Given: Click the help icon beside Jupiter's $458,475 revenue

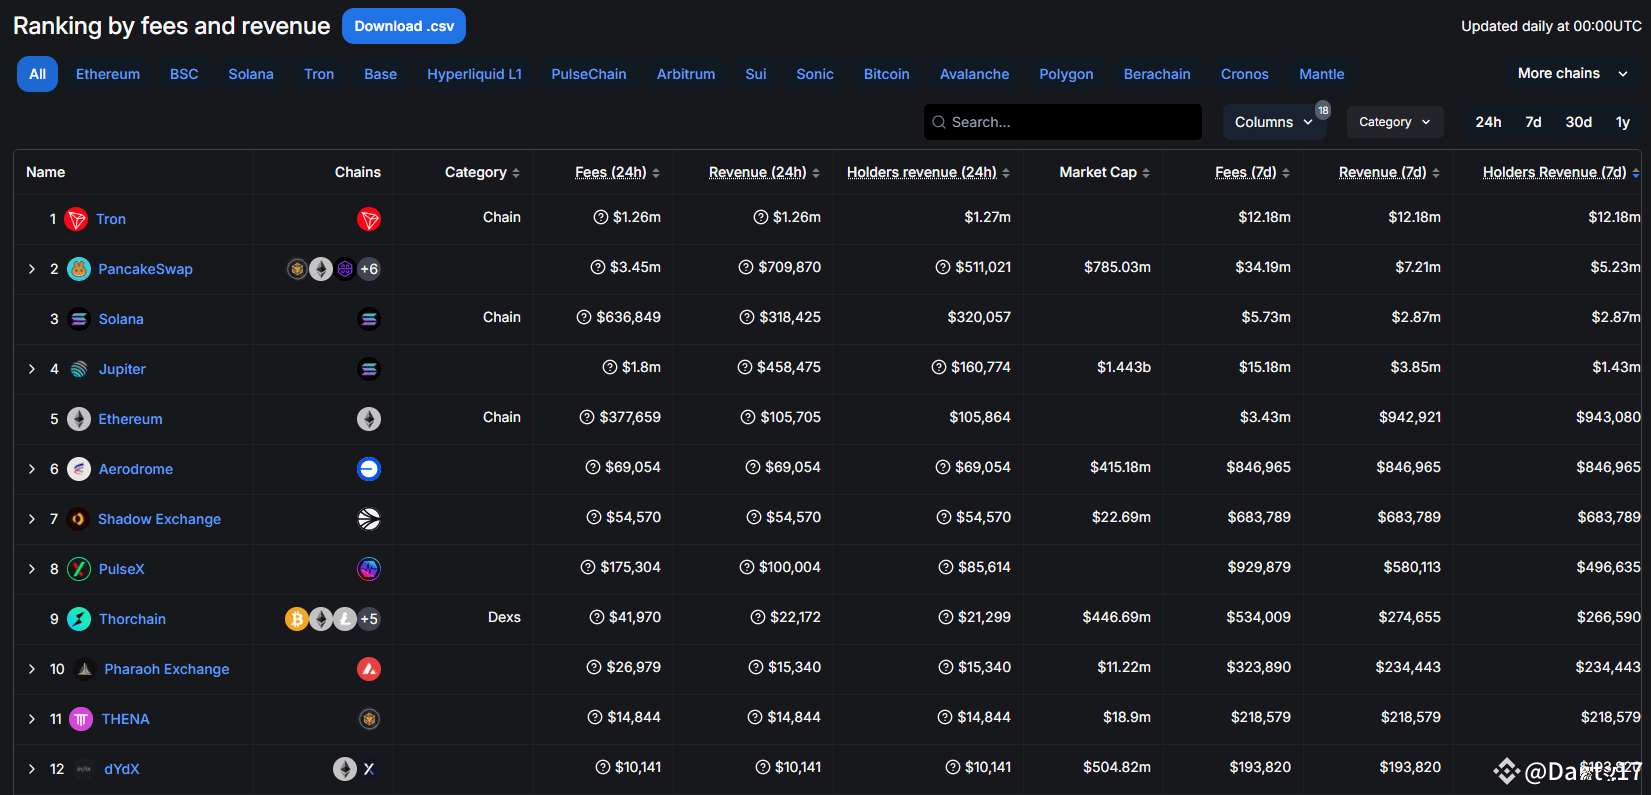Looking at the screenshot, I should 745,367.
